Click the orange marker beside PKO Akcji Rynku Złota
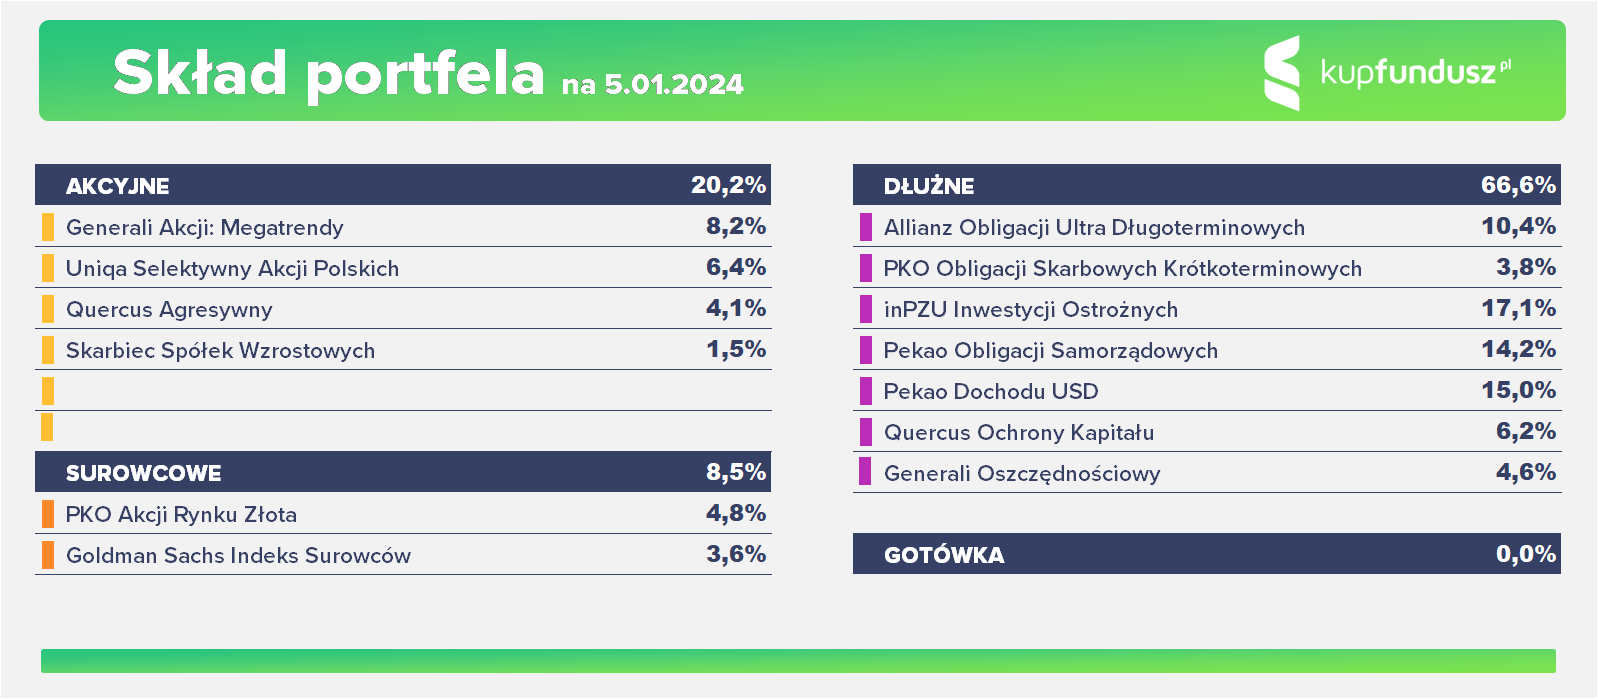Image resolution: width=1598 pixels, height=699 pixels. [48, 514]
